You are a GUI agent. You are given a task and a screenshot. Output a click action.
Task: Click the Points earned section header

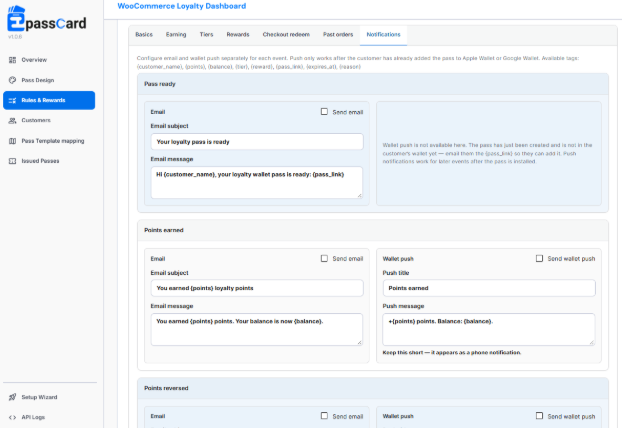[x=373, y=230]
